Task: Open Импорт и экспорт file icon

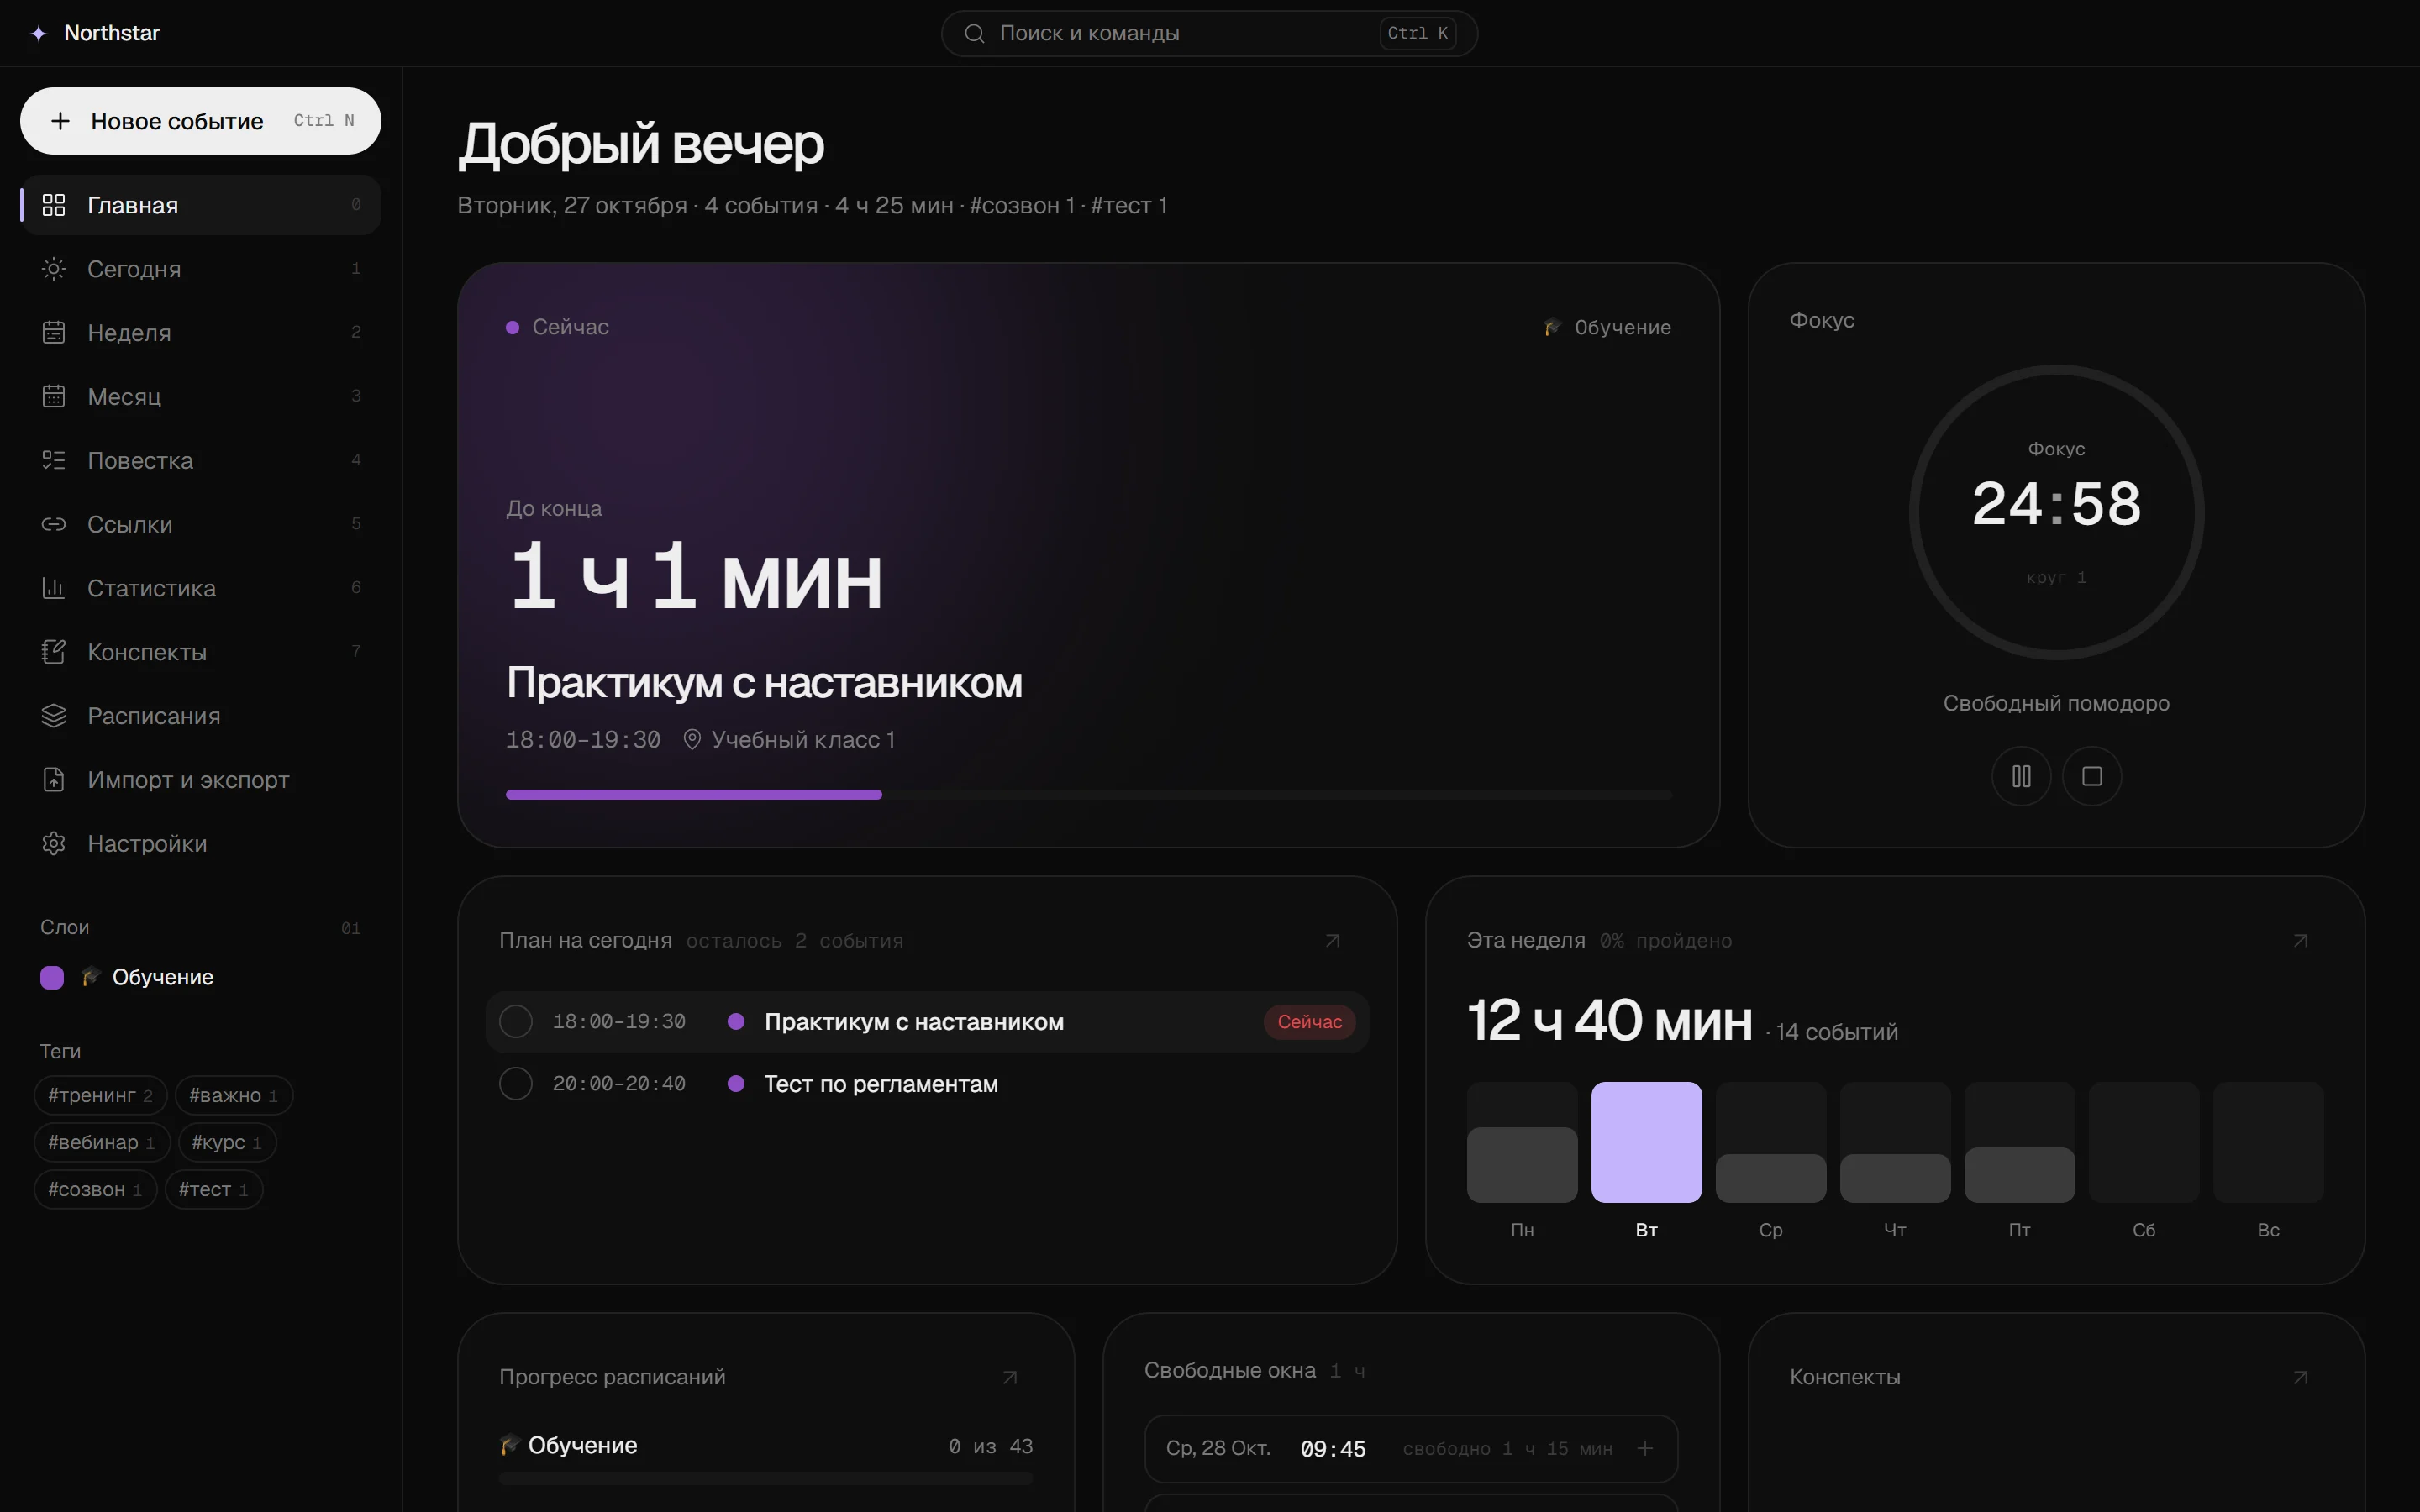Action: 54,780
